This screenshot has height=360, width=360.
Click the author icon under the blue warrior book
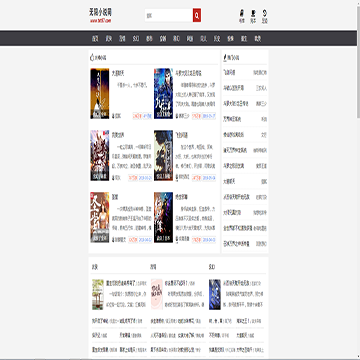(177, 116)
